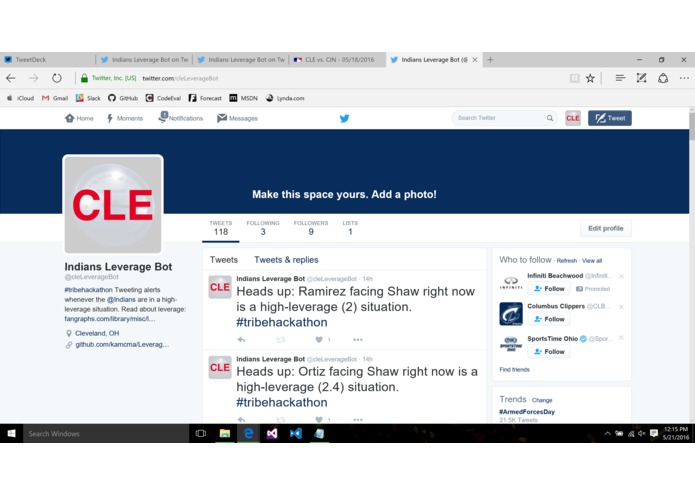
Task: Retweet the Ramirez facing Shaw tweet
Action: click(281, 340)
